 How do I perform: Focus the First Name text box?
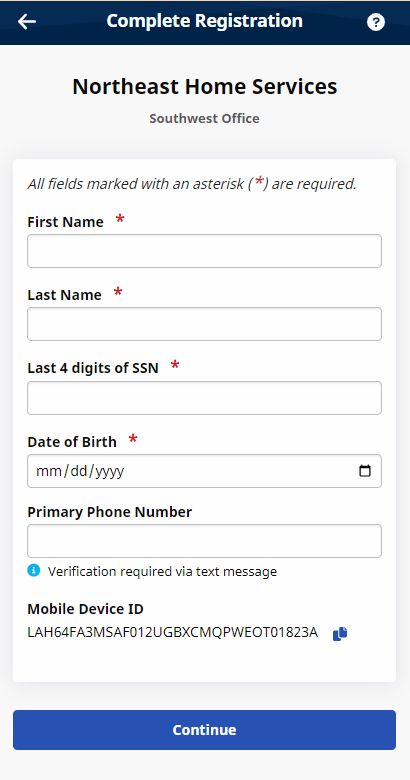205,251
